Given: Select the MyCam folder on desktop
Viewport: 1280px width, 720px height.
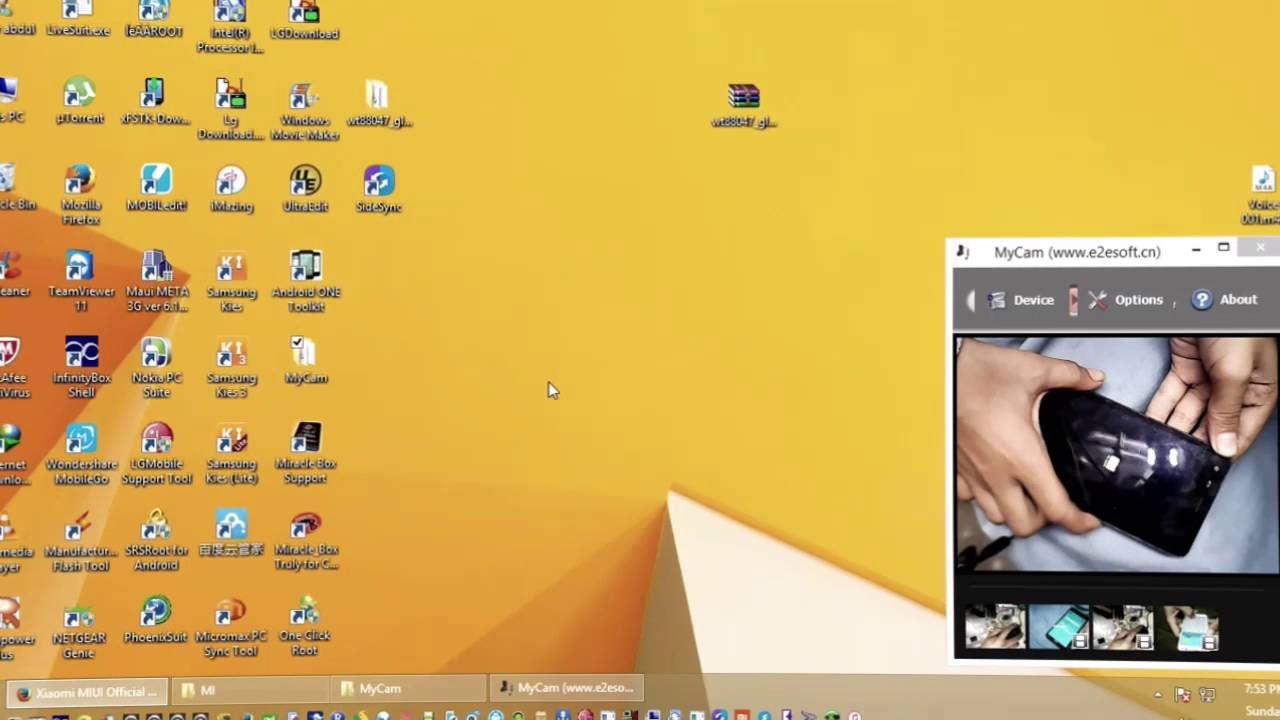Looking at the screenshot, I should click(305, 361).
